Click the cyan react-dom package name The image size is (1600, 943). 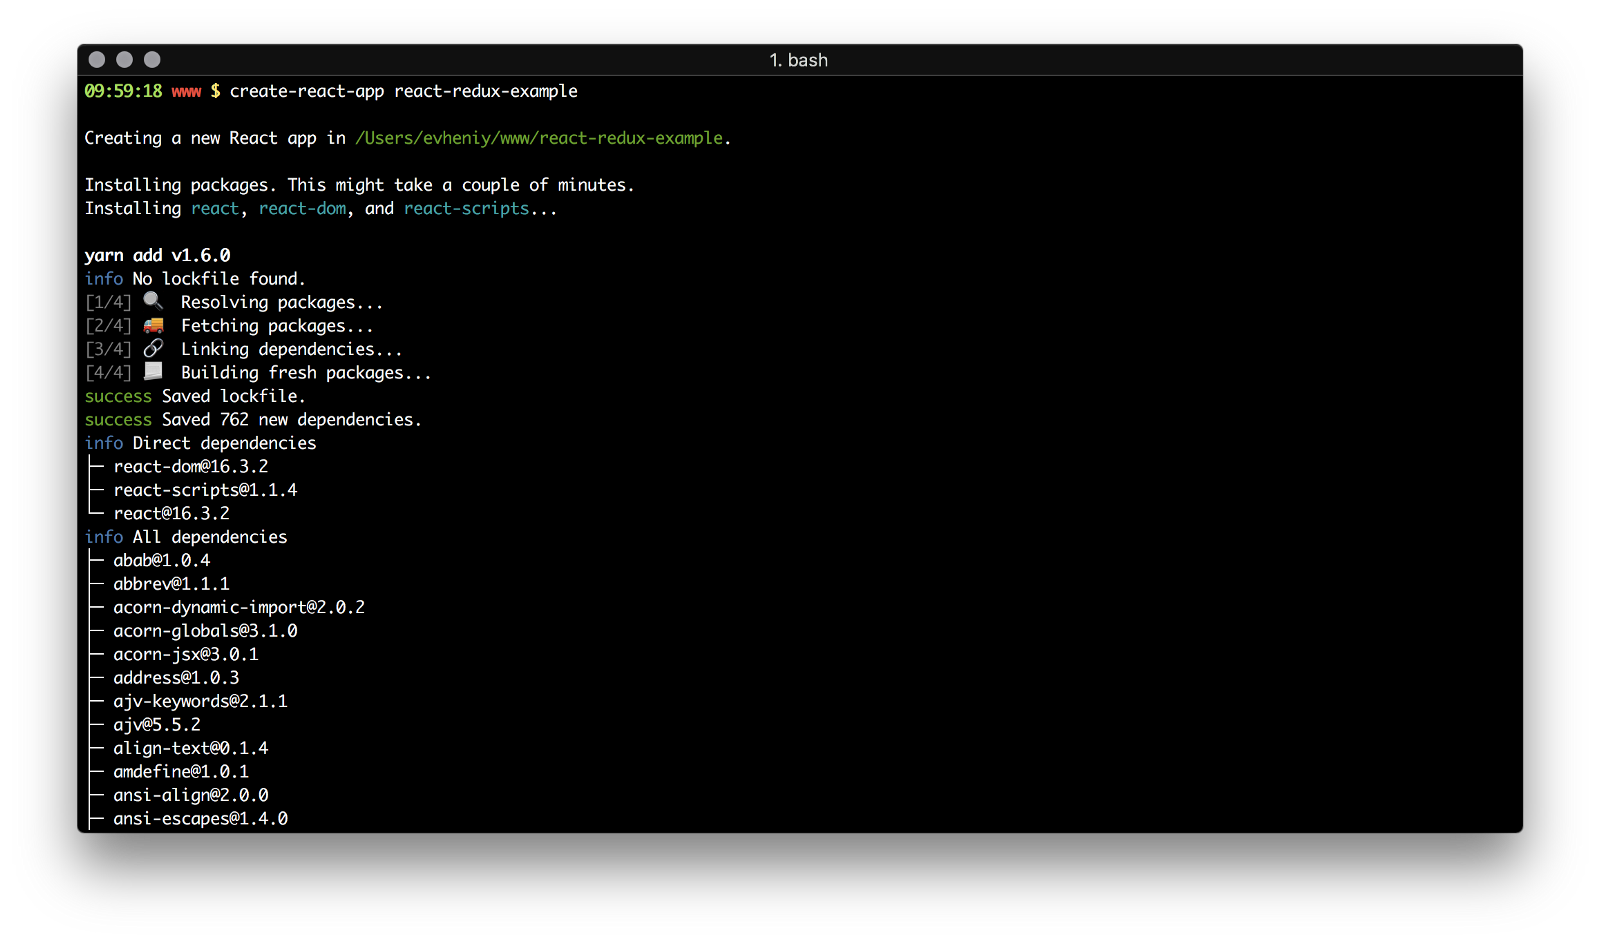click(x=303, y=208)
